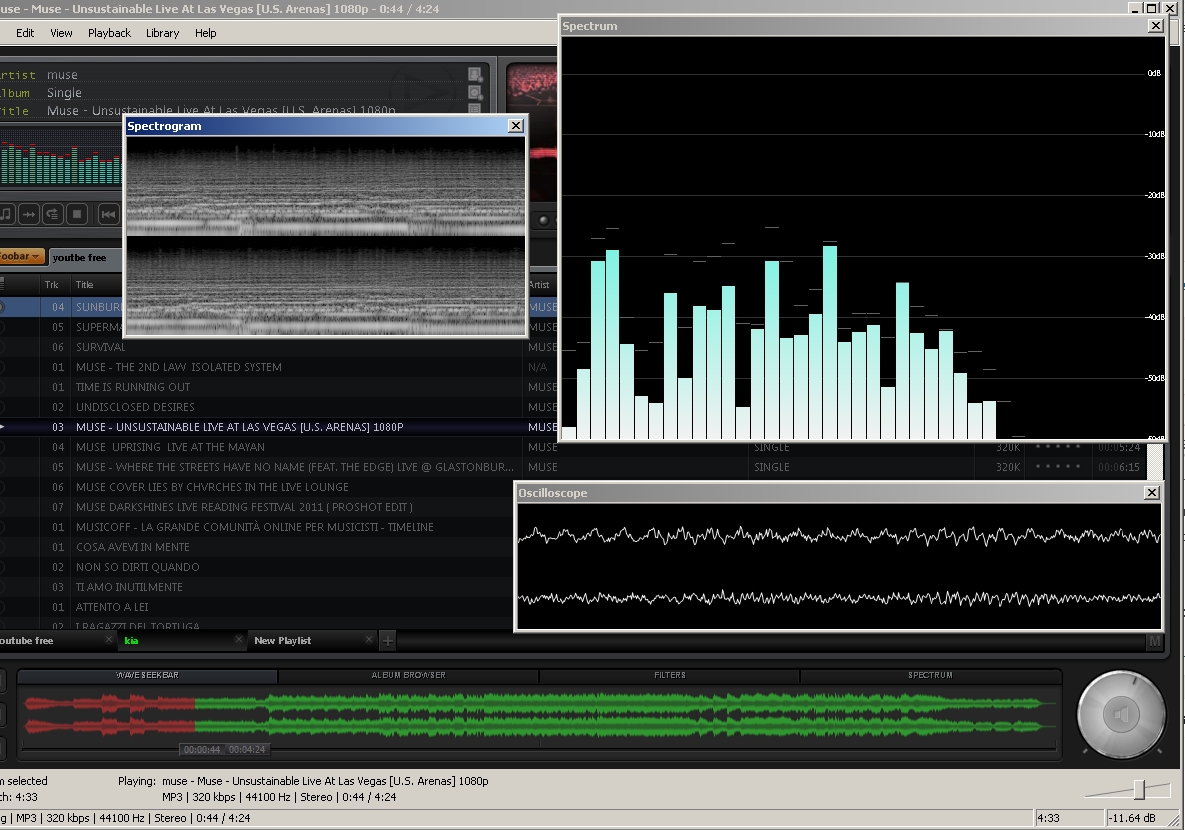
Task: Click the M button at playlist tabs' right end
Action: [x=1154, y=641]
